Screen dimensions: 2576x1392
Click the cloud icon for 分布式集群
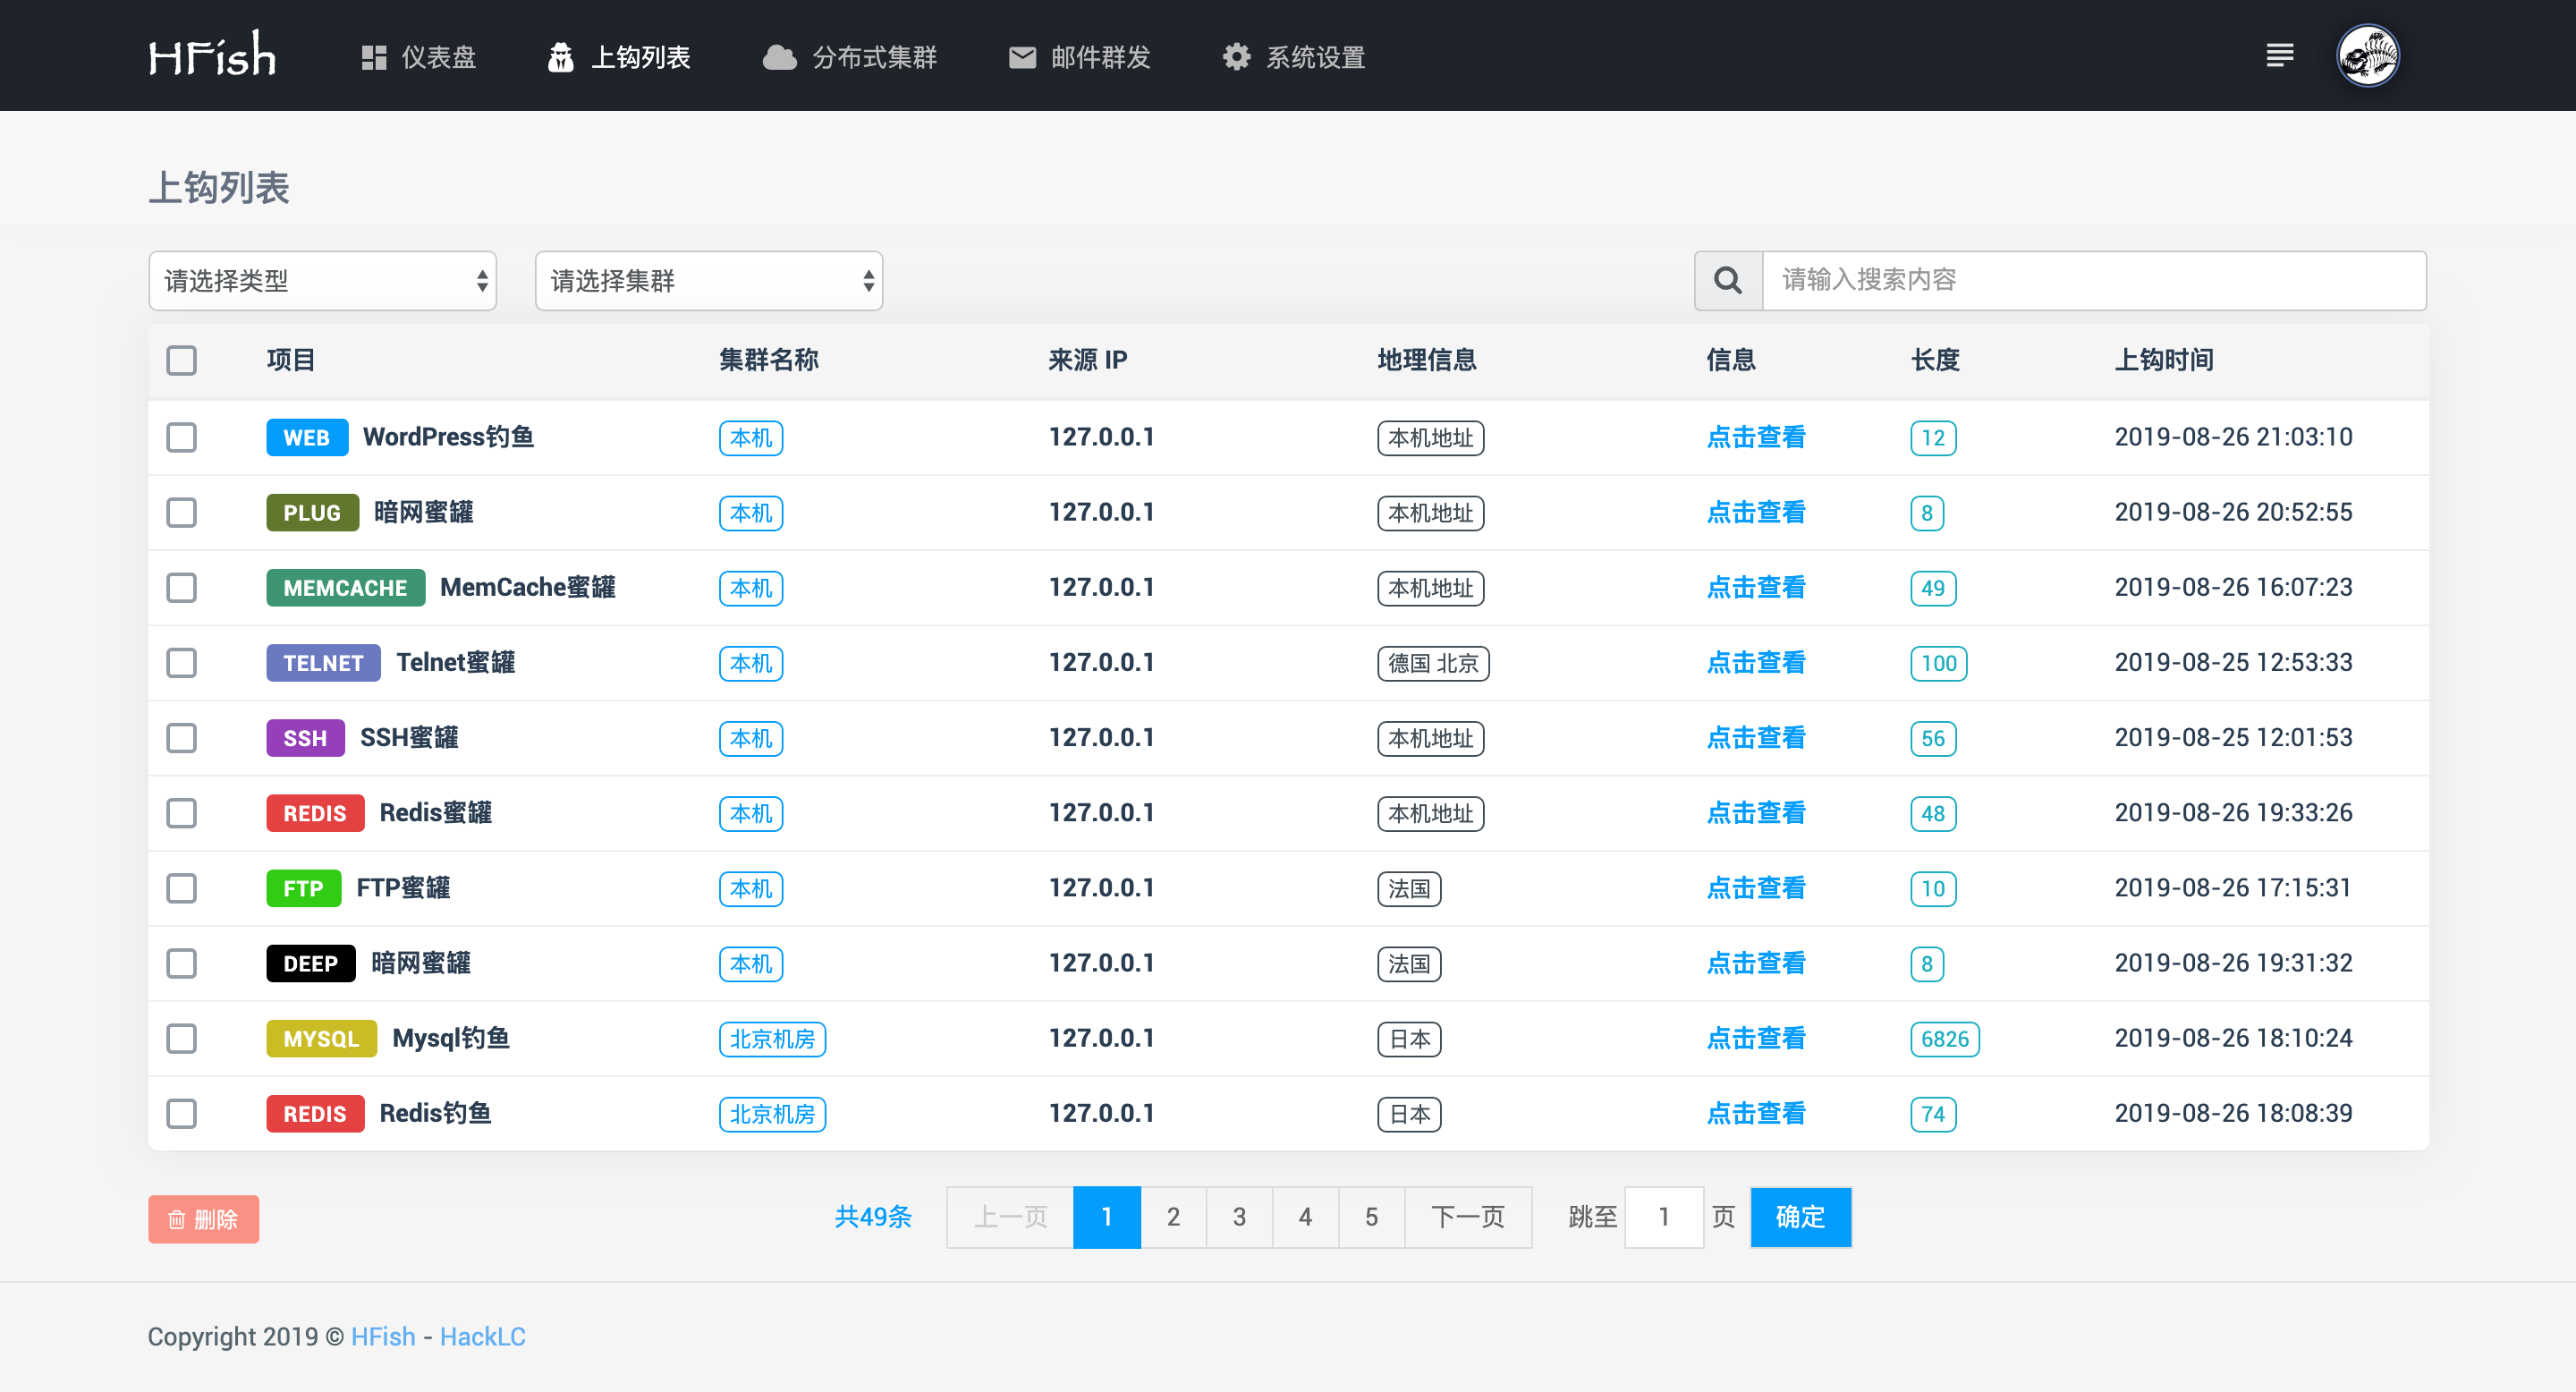(779, 57)
